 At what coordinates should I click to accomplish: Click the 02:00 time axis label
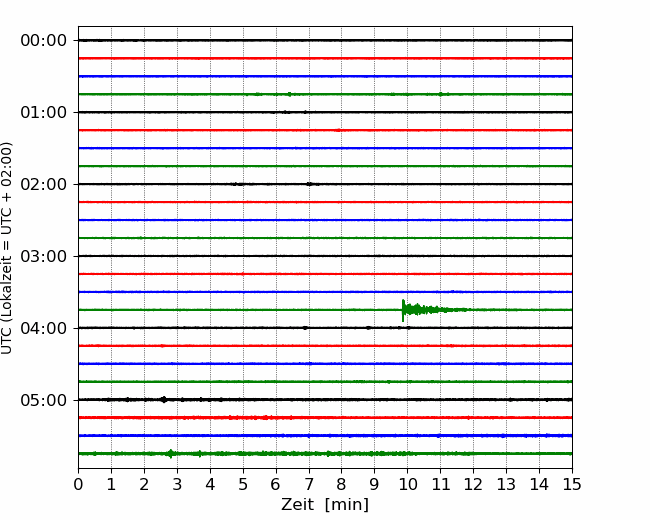click(x=44, y=185)
